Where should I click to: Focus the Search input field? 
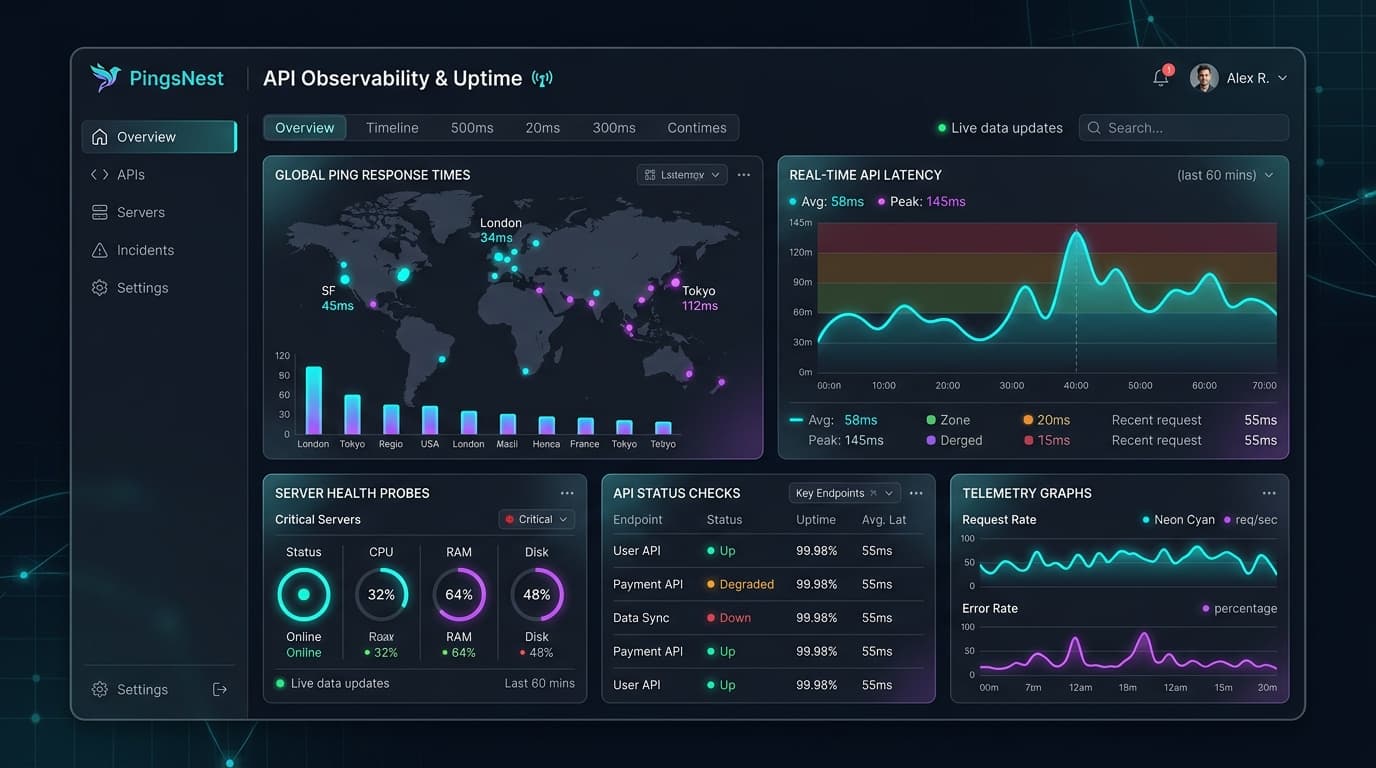[x=1184, y=128]
